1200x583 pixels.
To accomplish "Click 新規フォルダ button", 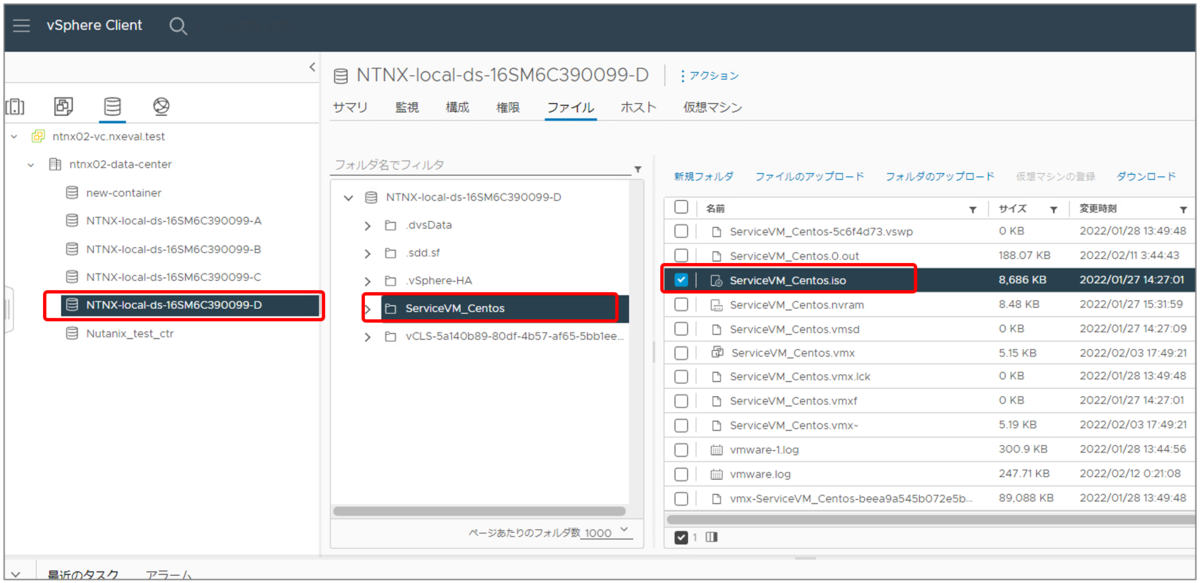I will [703, 177].
